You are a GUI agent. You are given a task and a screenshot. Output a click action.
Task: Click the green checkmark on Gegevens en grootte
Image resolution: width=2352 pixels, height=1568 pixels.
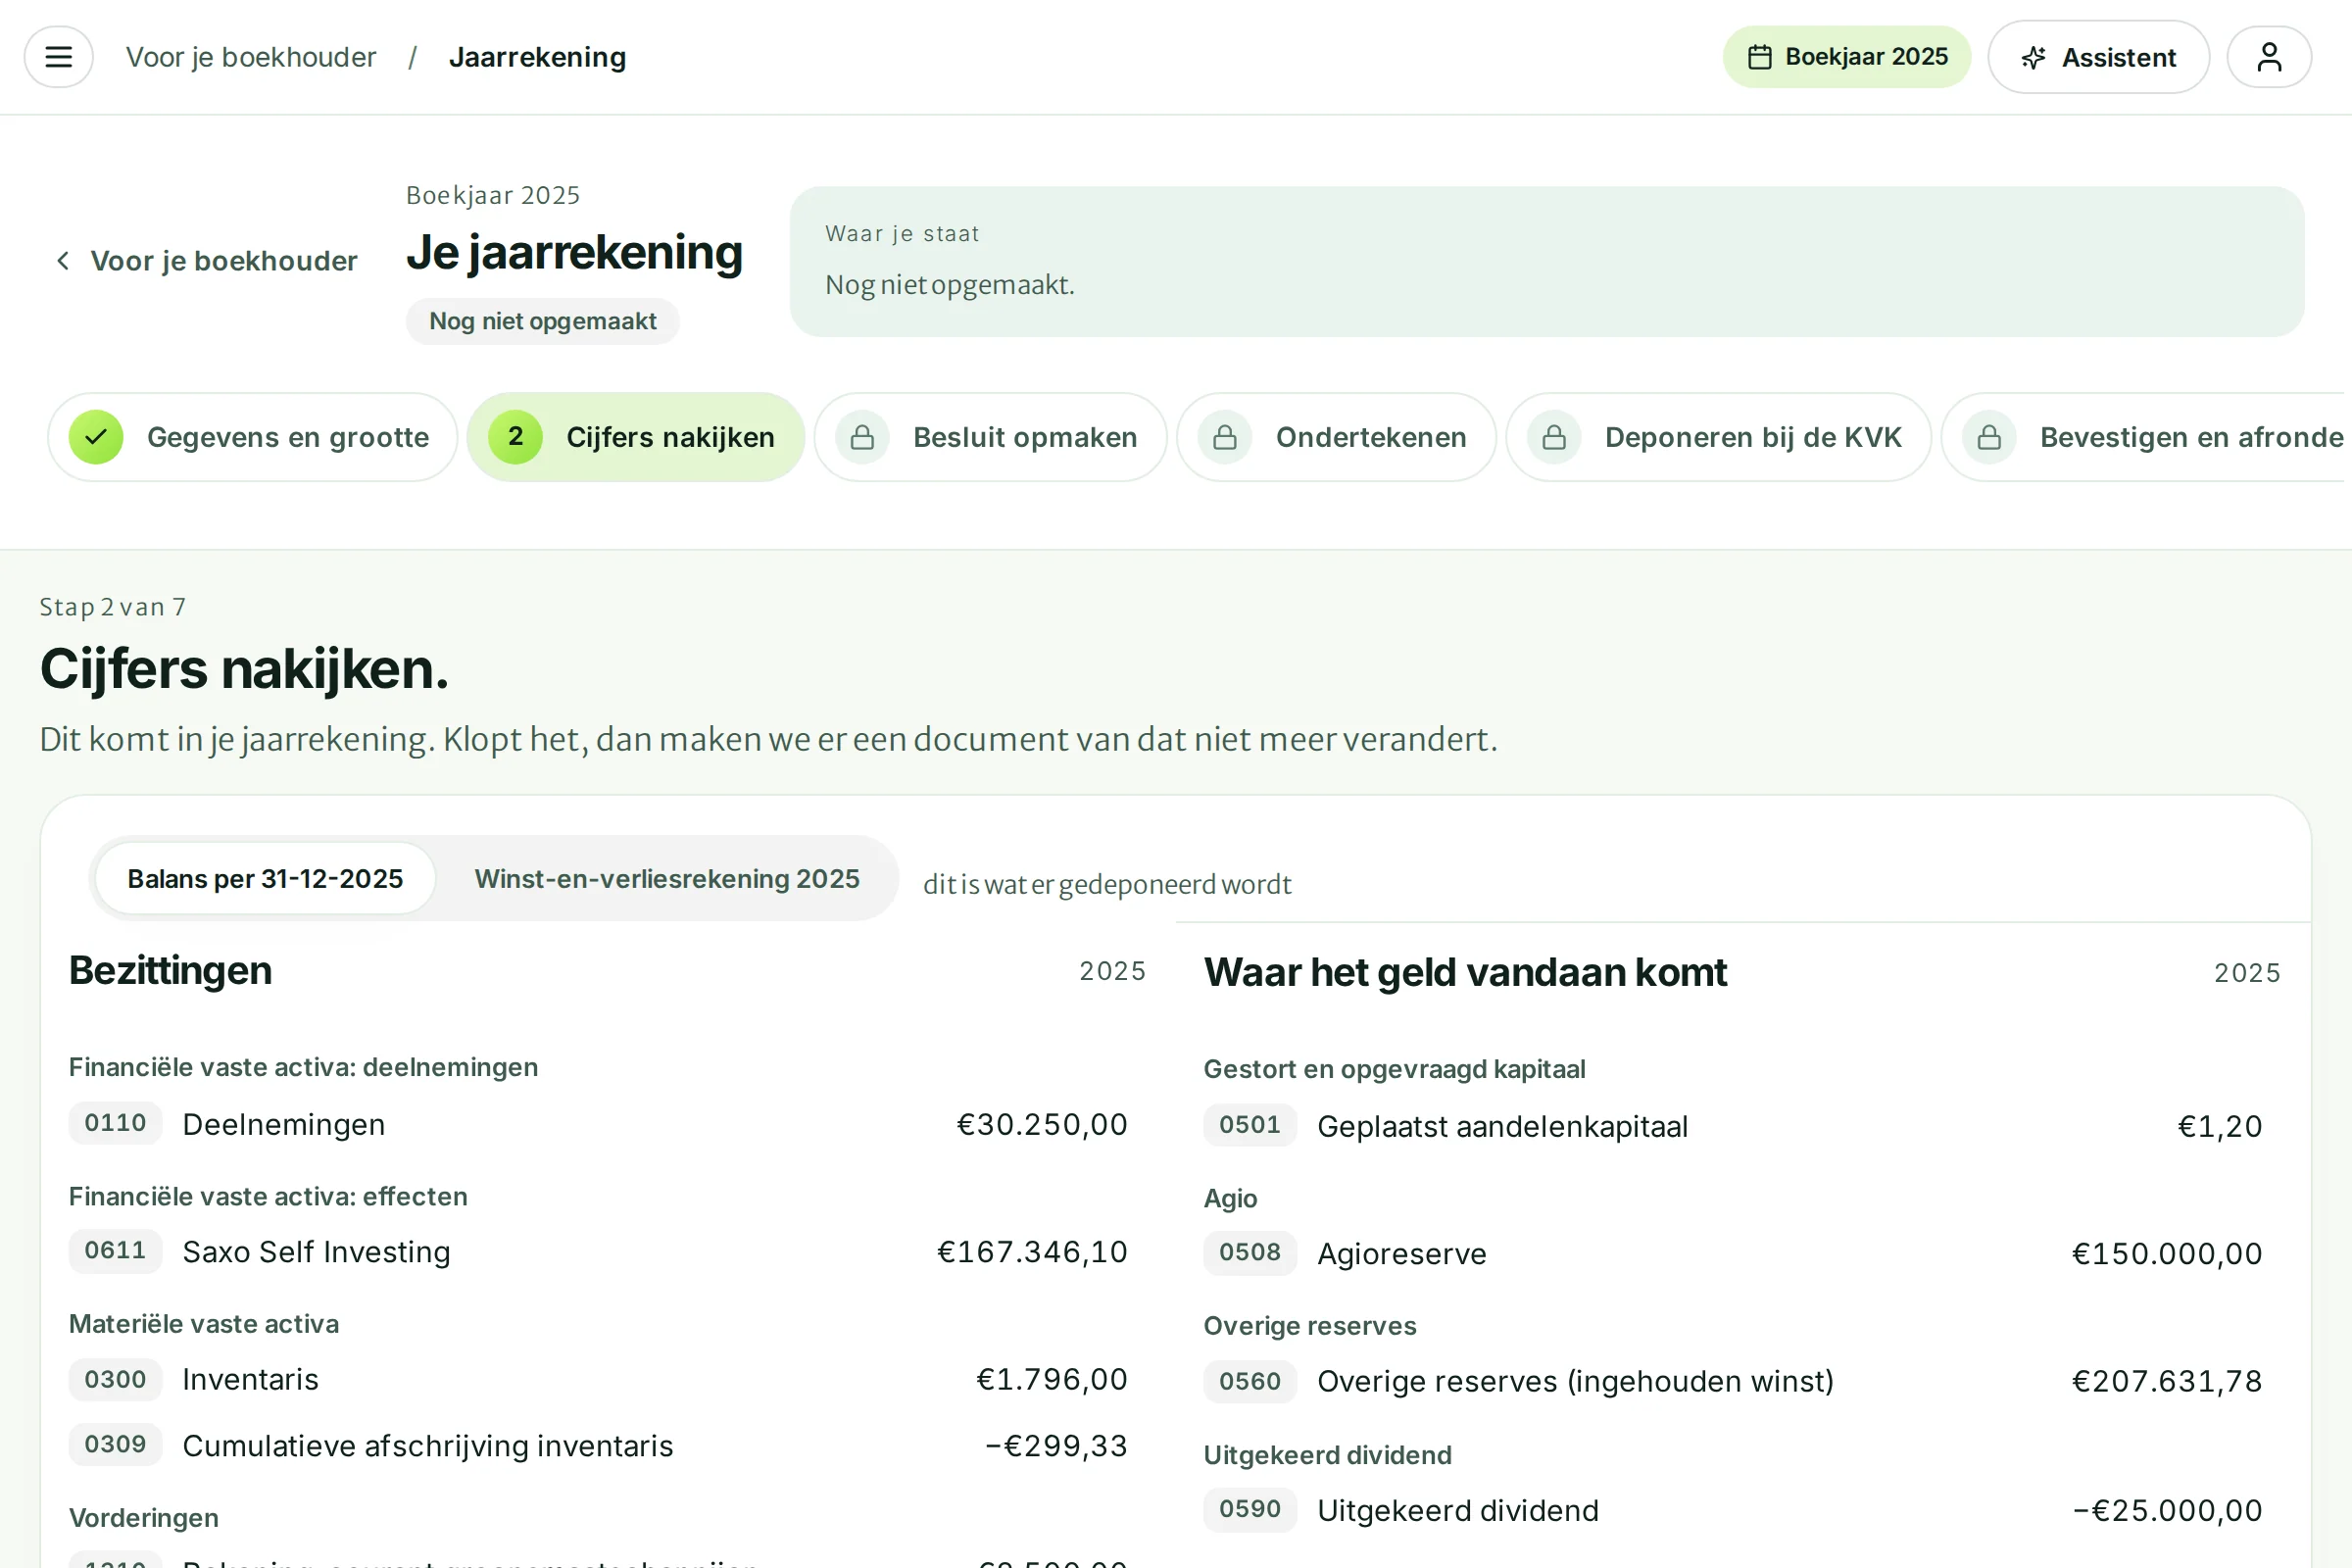pos(96,437)
